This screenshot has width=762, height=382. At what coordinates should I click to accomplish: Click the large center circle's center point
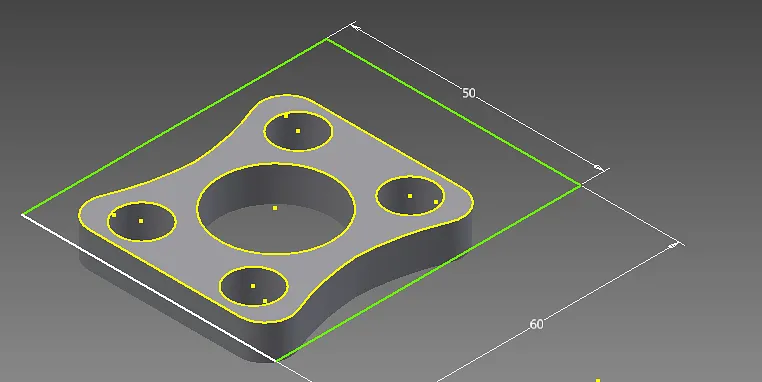[x=275, y=208]
